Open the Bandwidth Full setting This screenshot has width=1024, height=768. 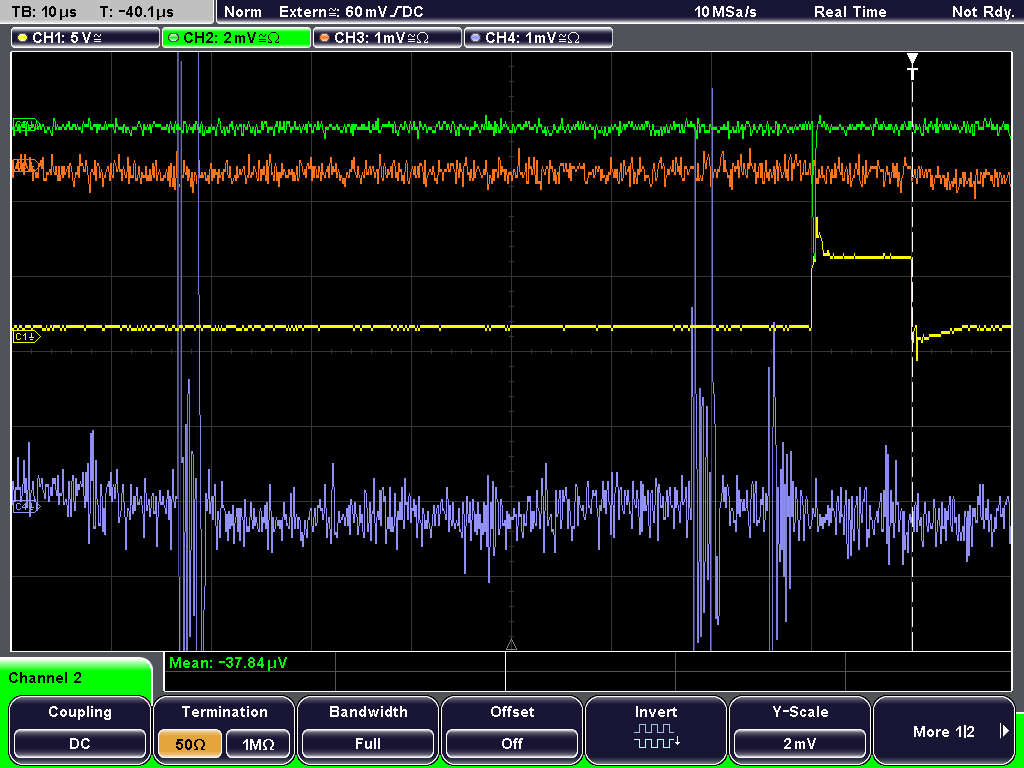coord(368,731)
